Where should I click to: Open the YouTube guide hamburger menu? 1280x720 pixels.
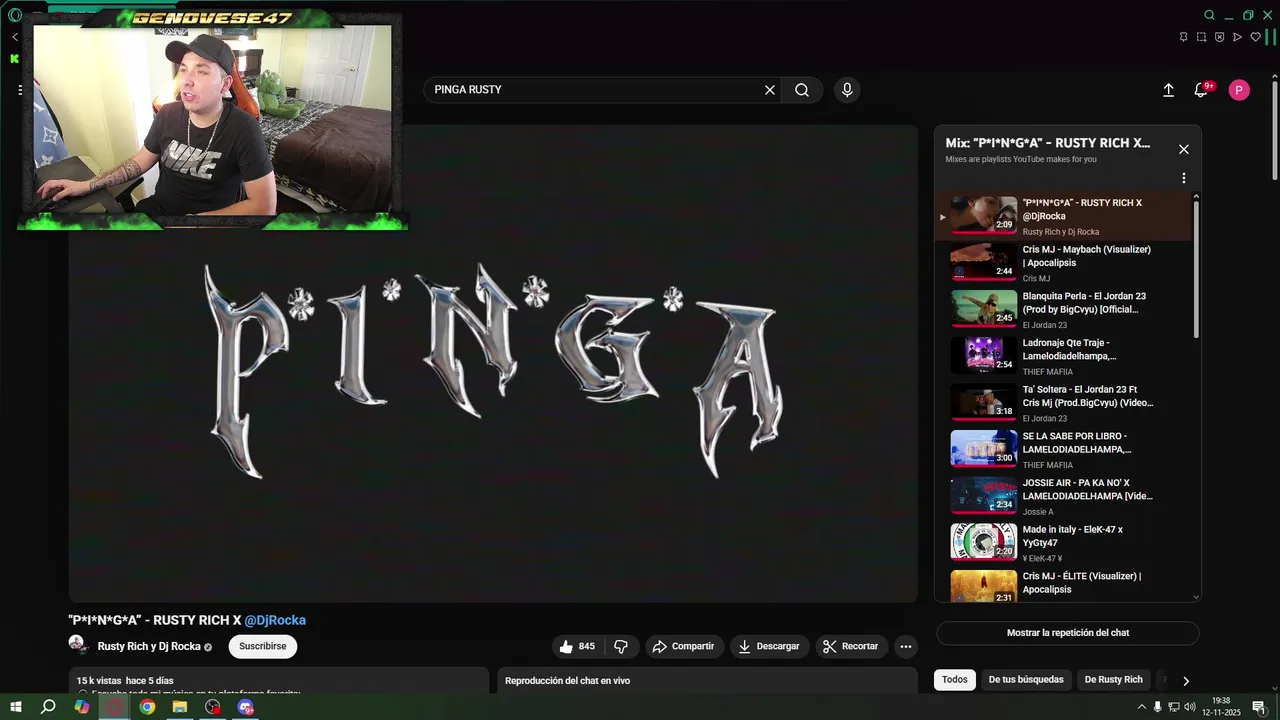pyautogui.click(x=20, y=90)
